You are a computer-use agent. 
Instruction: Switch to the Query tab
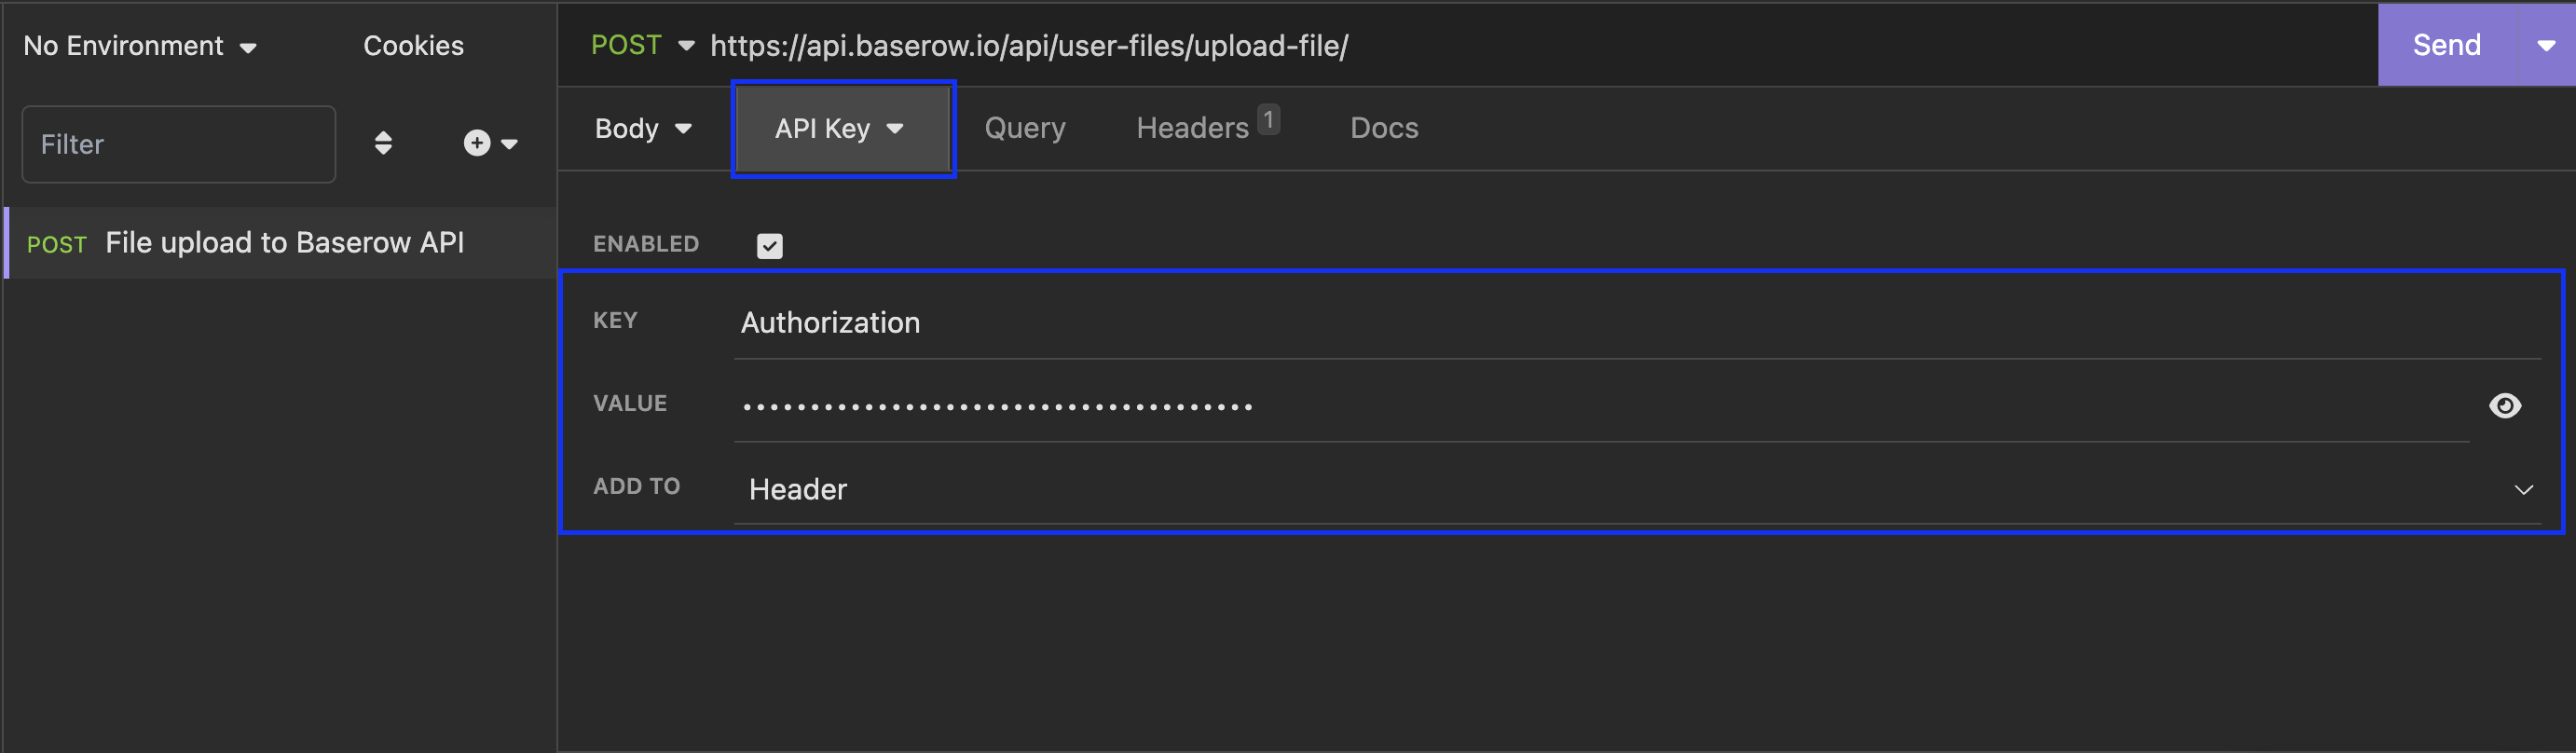(x=1024, y=128)
